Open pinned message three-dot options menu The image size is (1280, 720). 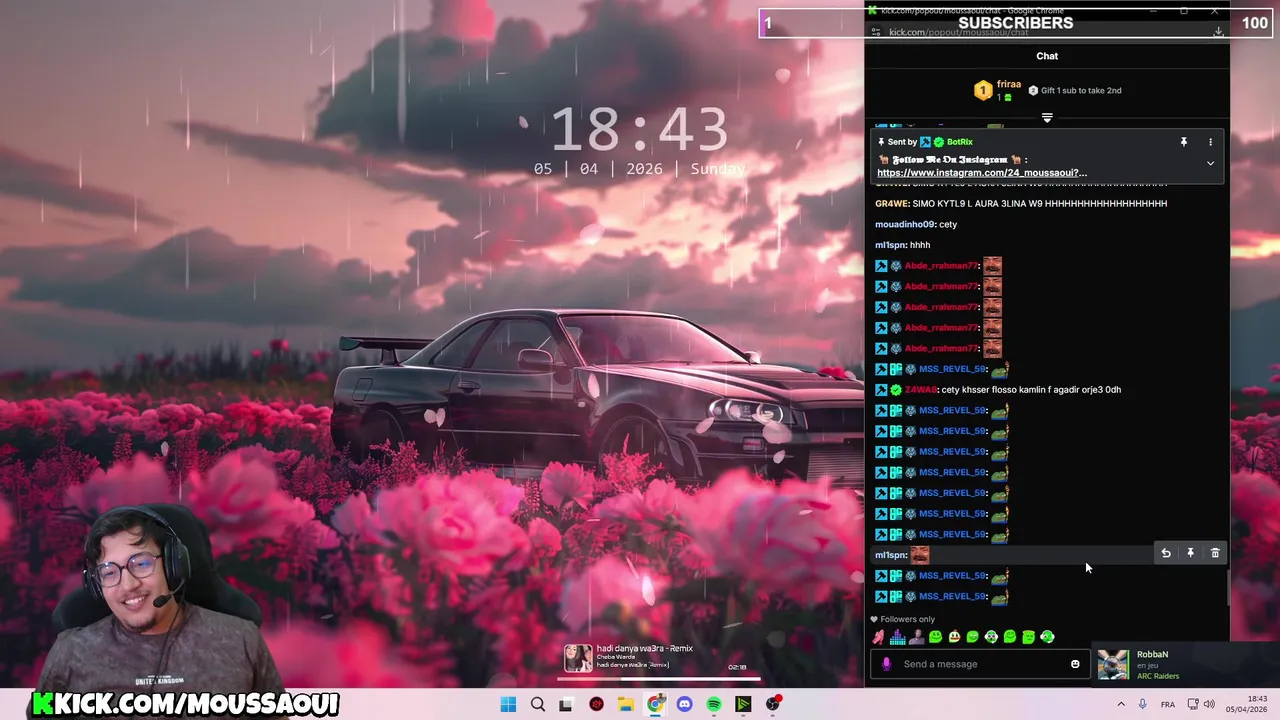click(x=1210, y=142)
